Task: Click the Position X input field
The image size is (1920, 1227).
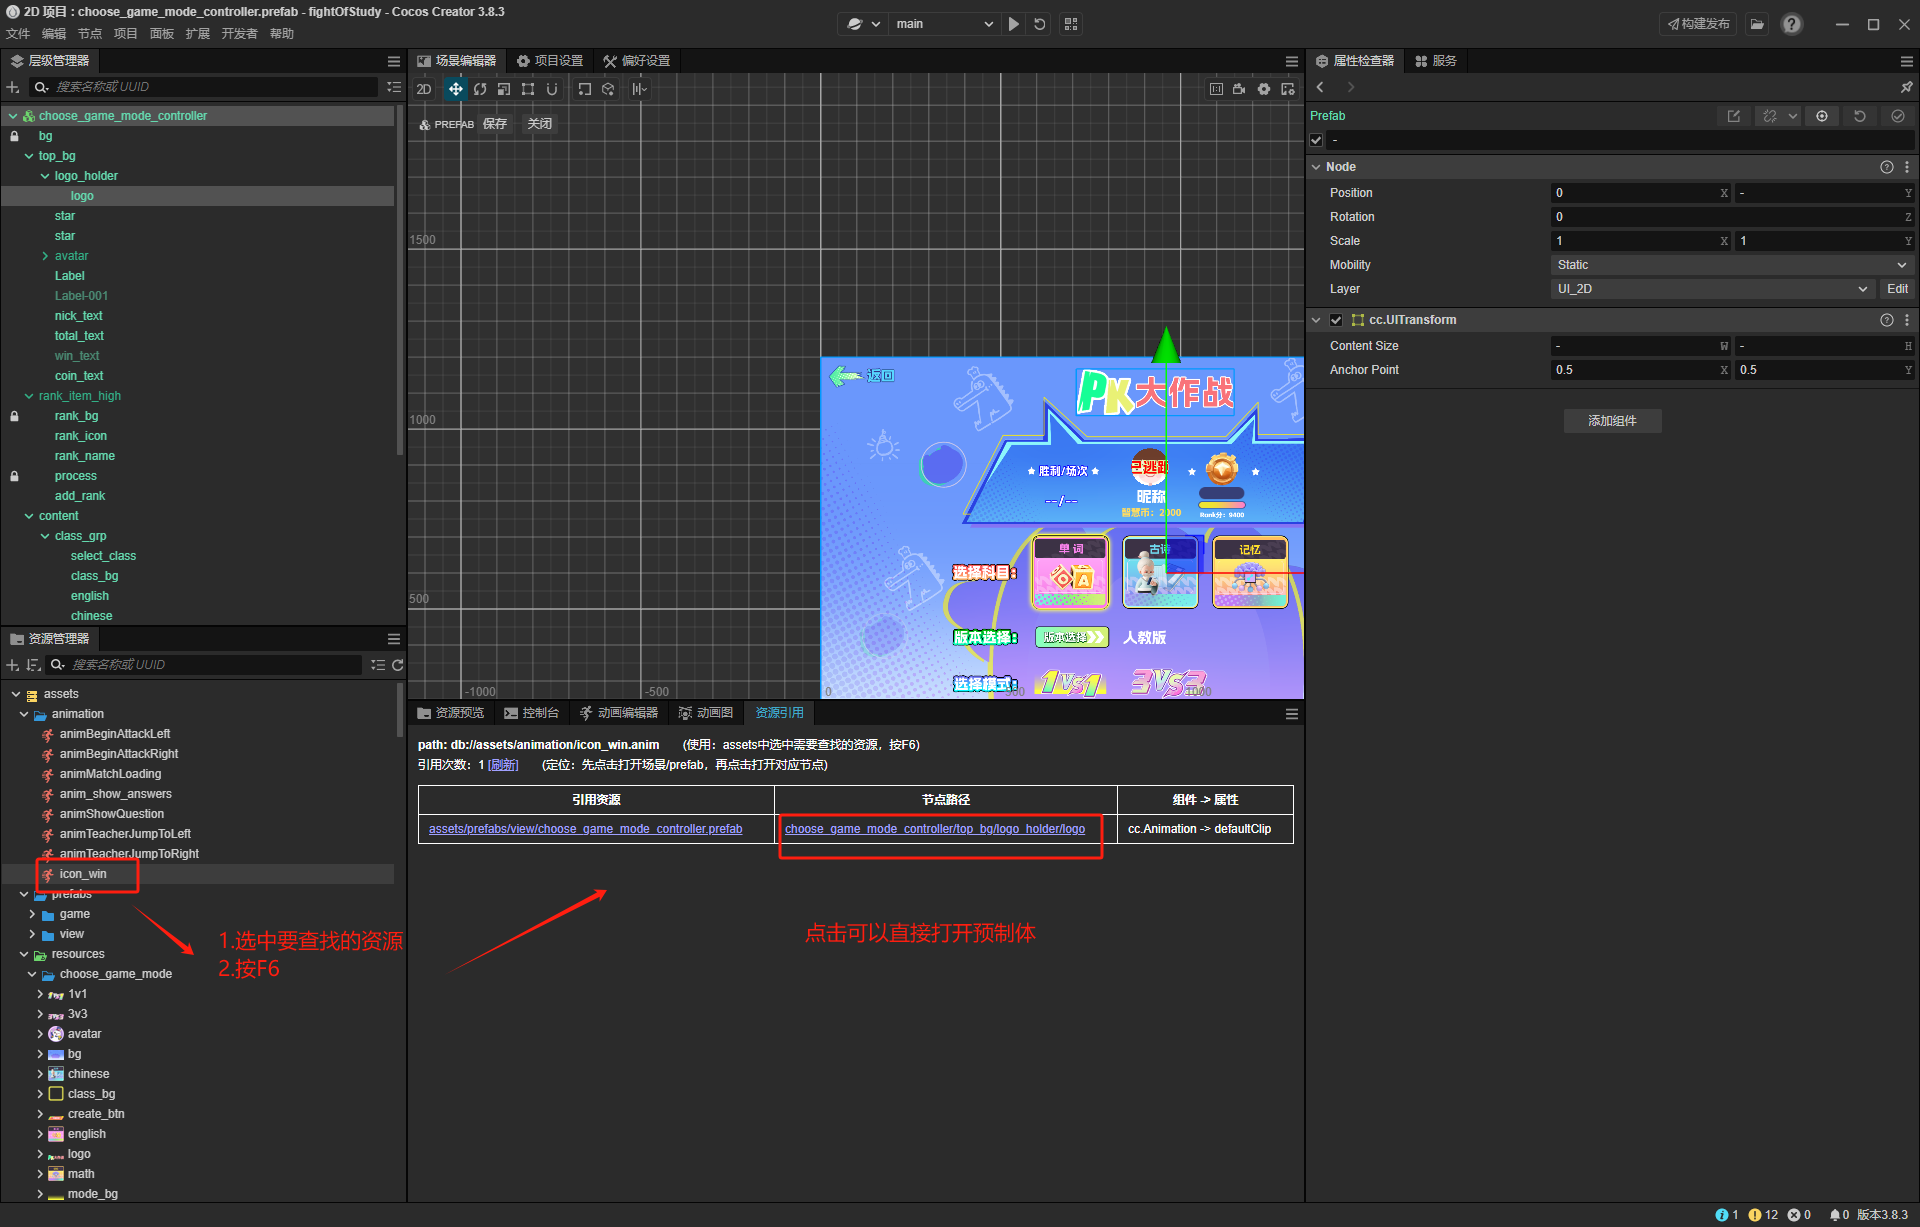Action: point(1634,193)
